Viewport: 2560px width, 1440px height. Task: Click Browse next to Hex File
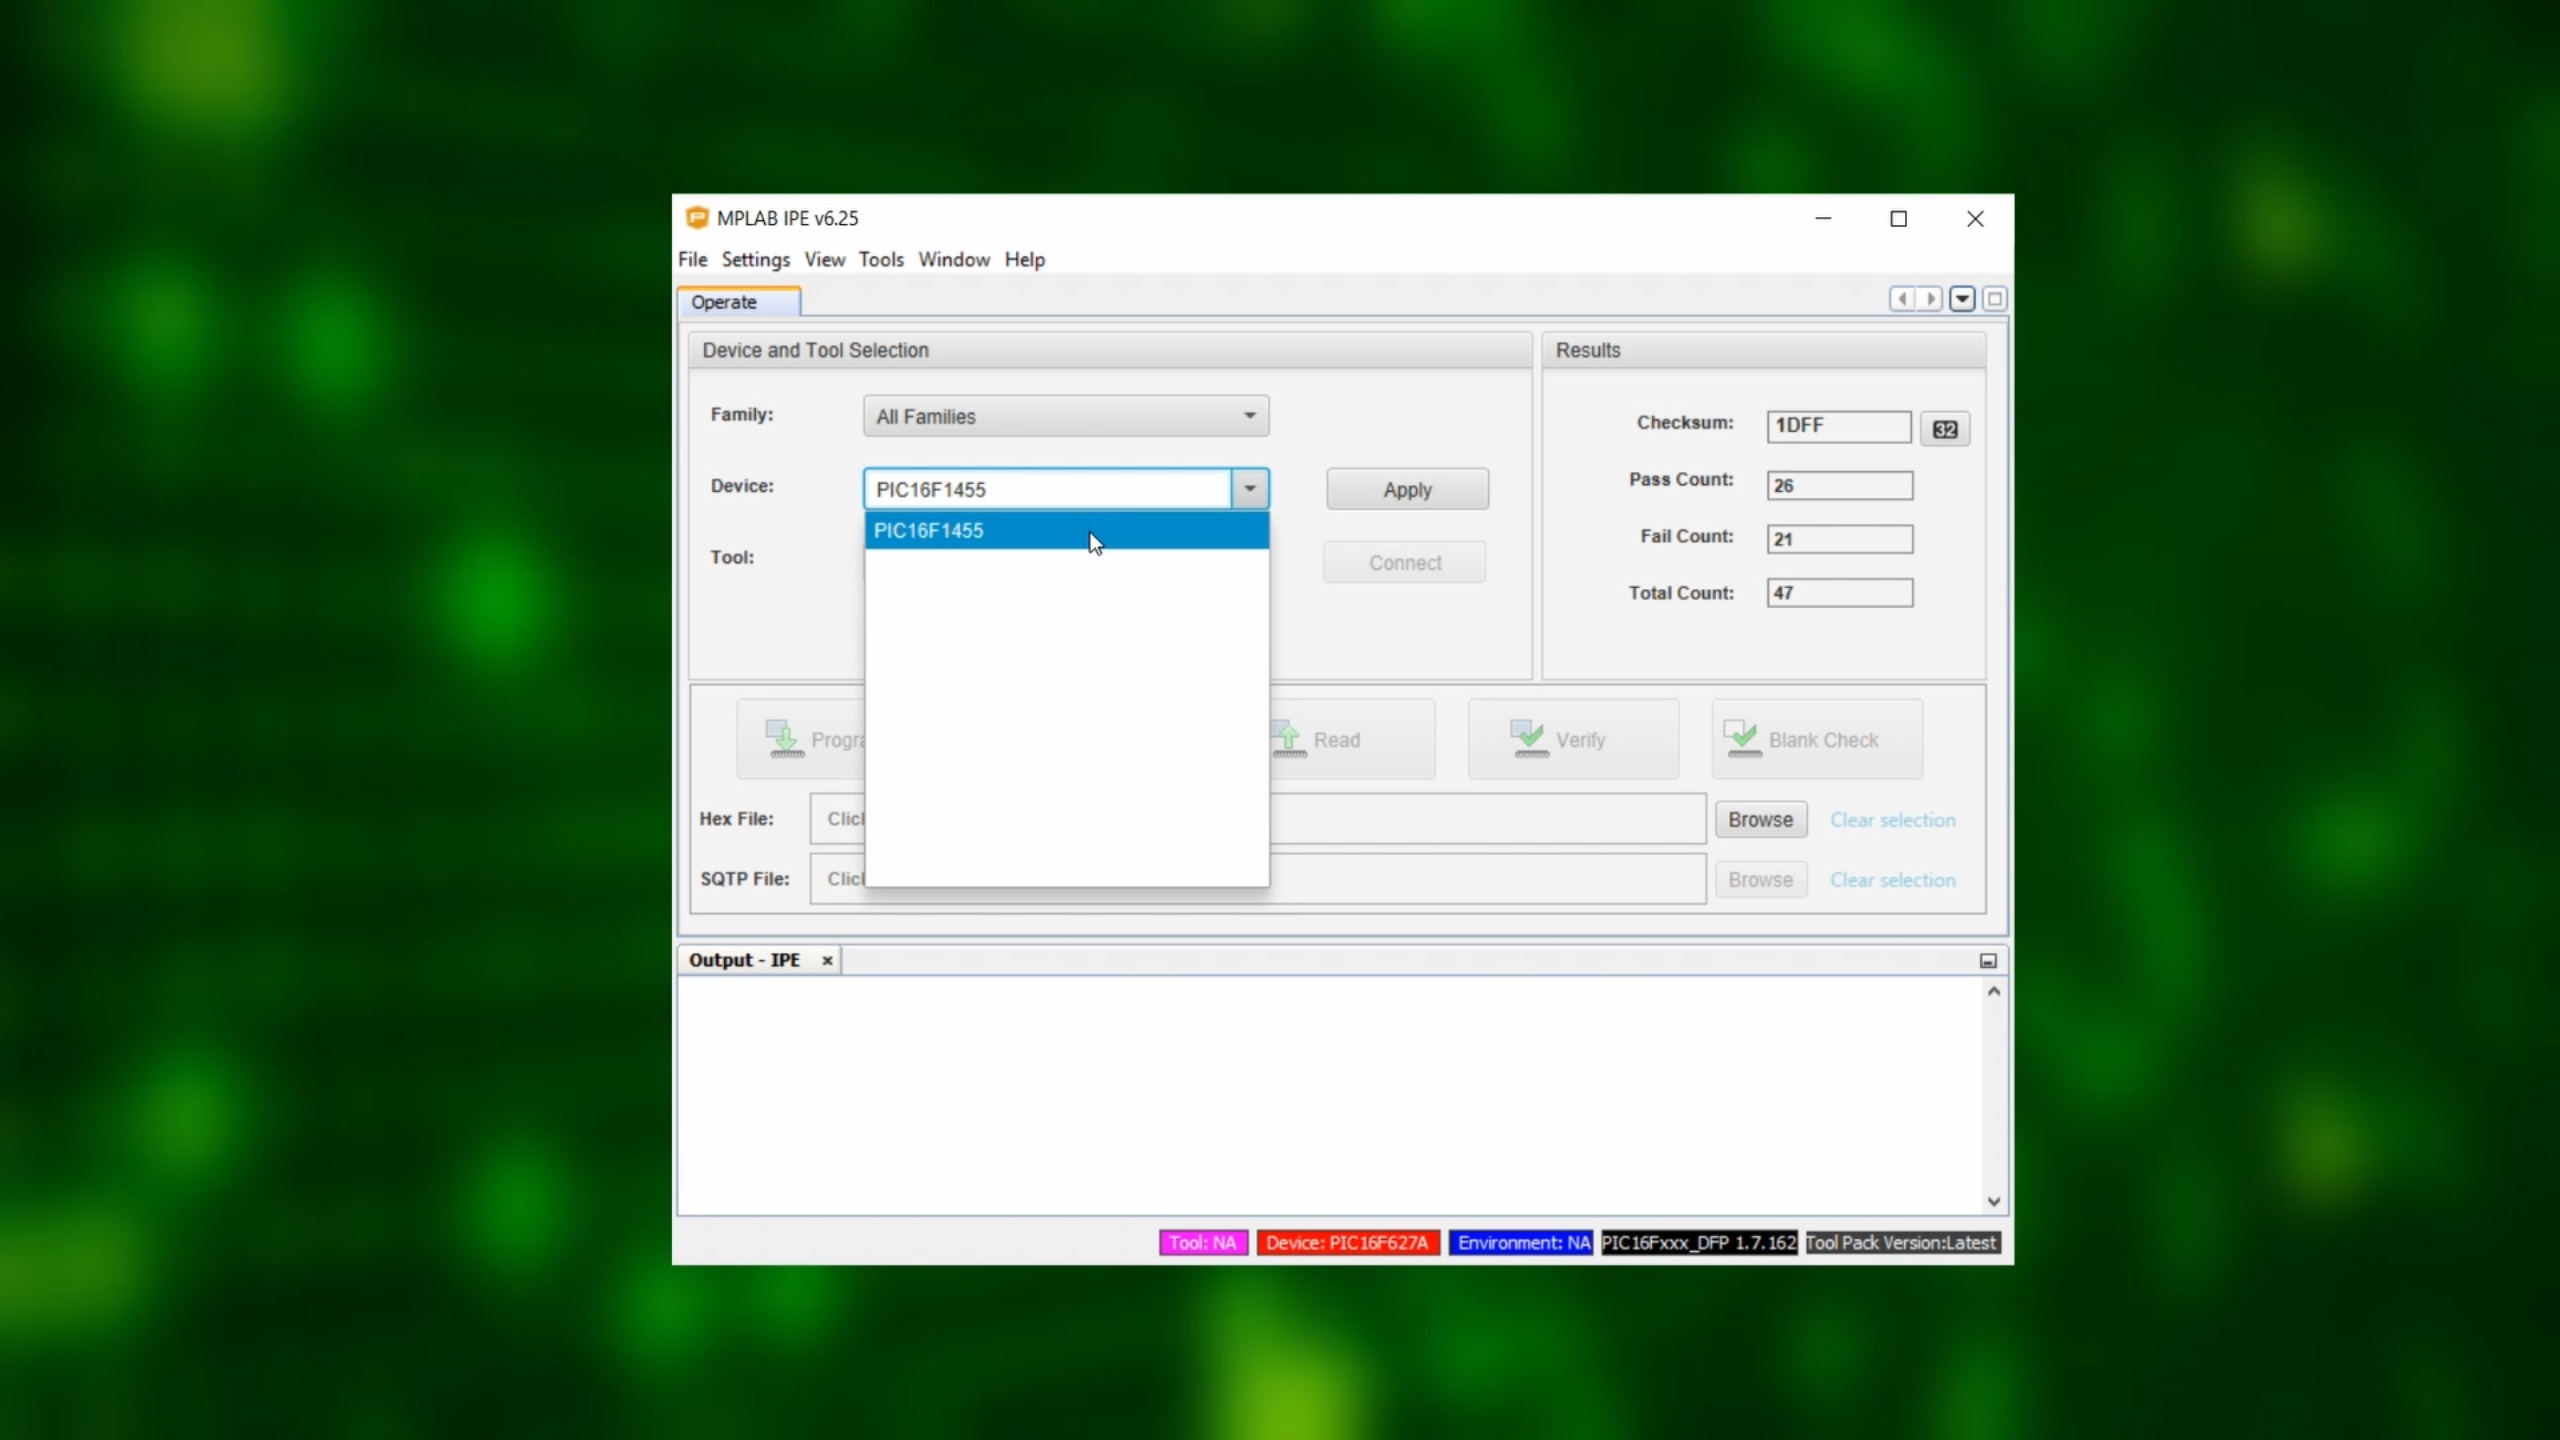1760,820
